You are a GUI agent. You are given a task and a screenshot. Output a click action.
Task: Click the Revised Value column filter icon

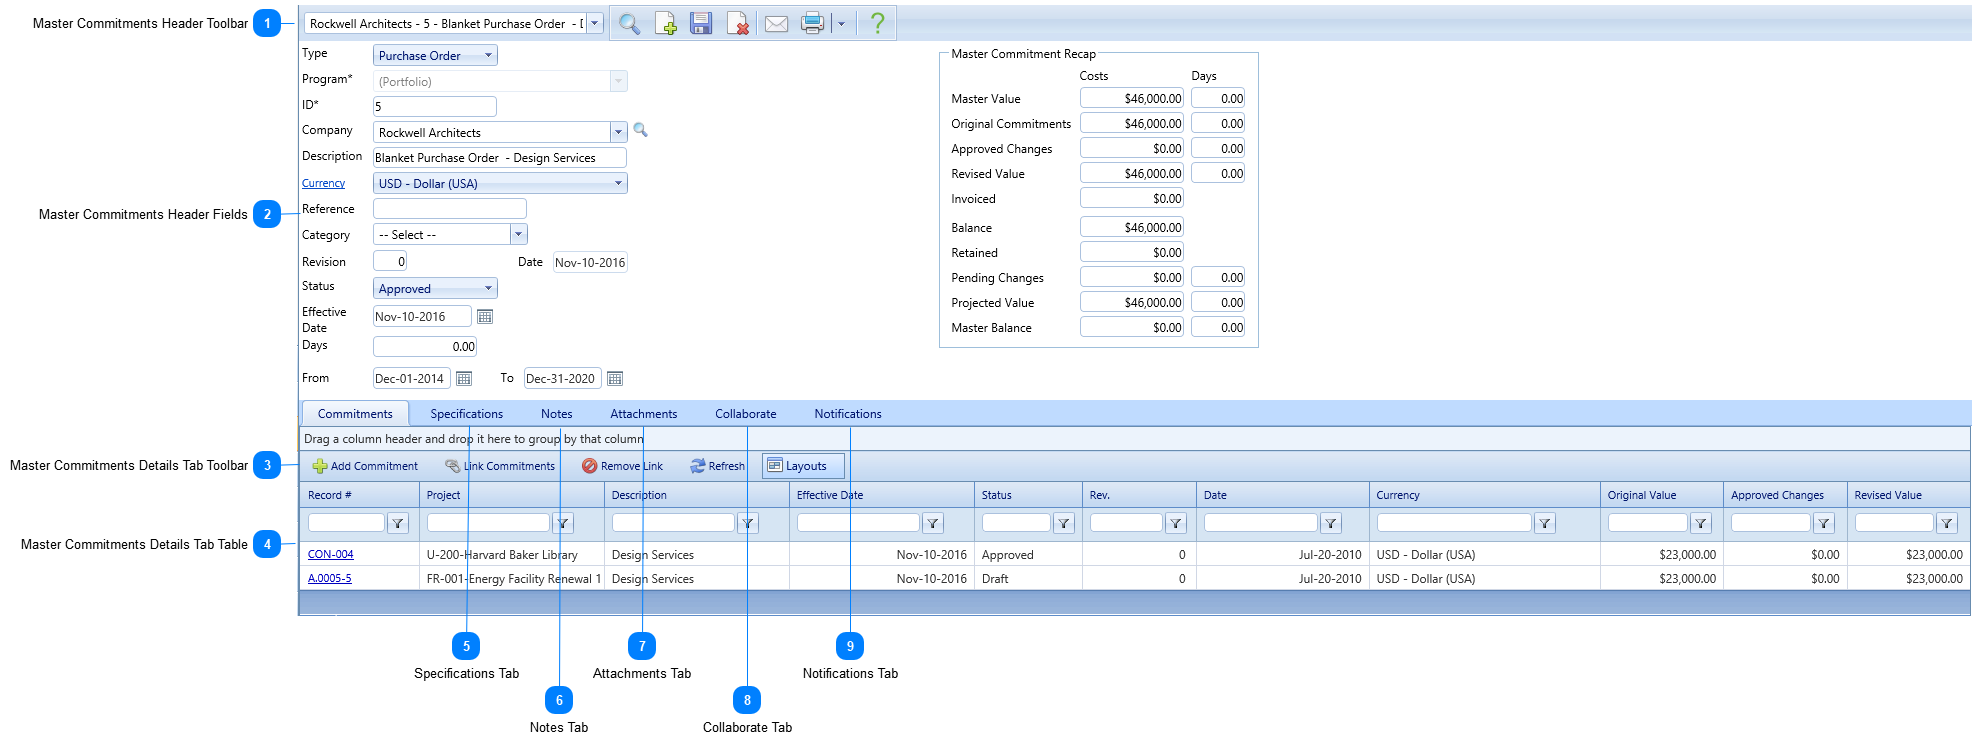pyautogui.click(x=1947, y=523)
